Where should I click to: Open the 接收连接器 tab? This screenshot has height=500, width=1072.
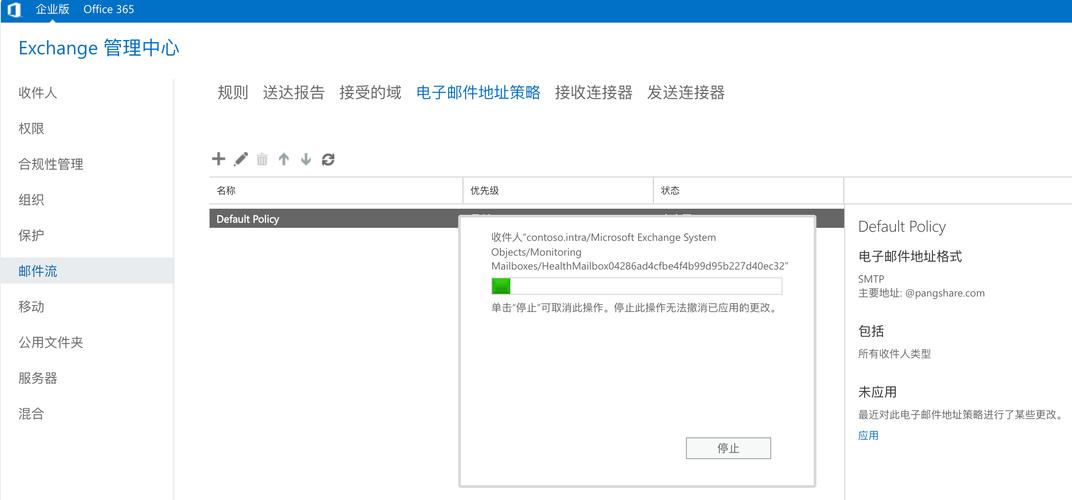[593, 92]
